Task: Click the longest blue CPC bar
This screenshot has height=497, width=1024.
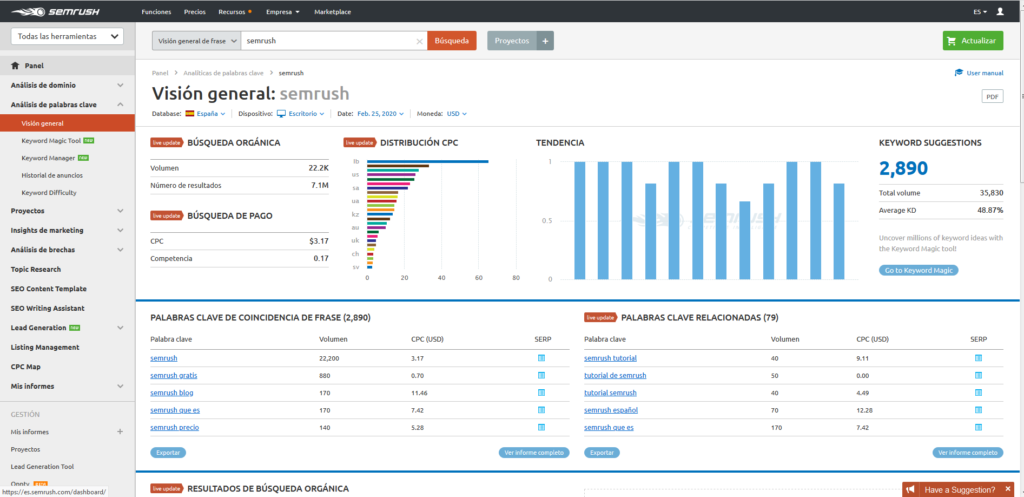Action: 428,161
